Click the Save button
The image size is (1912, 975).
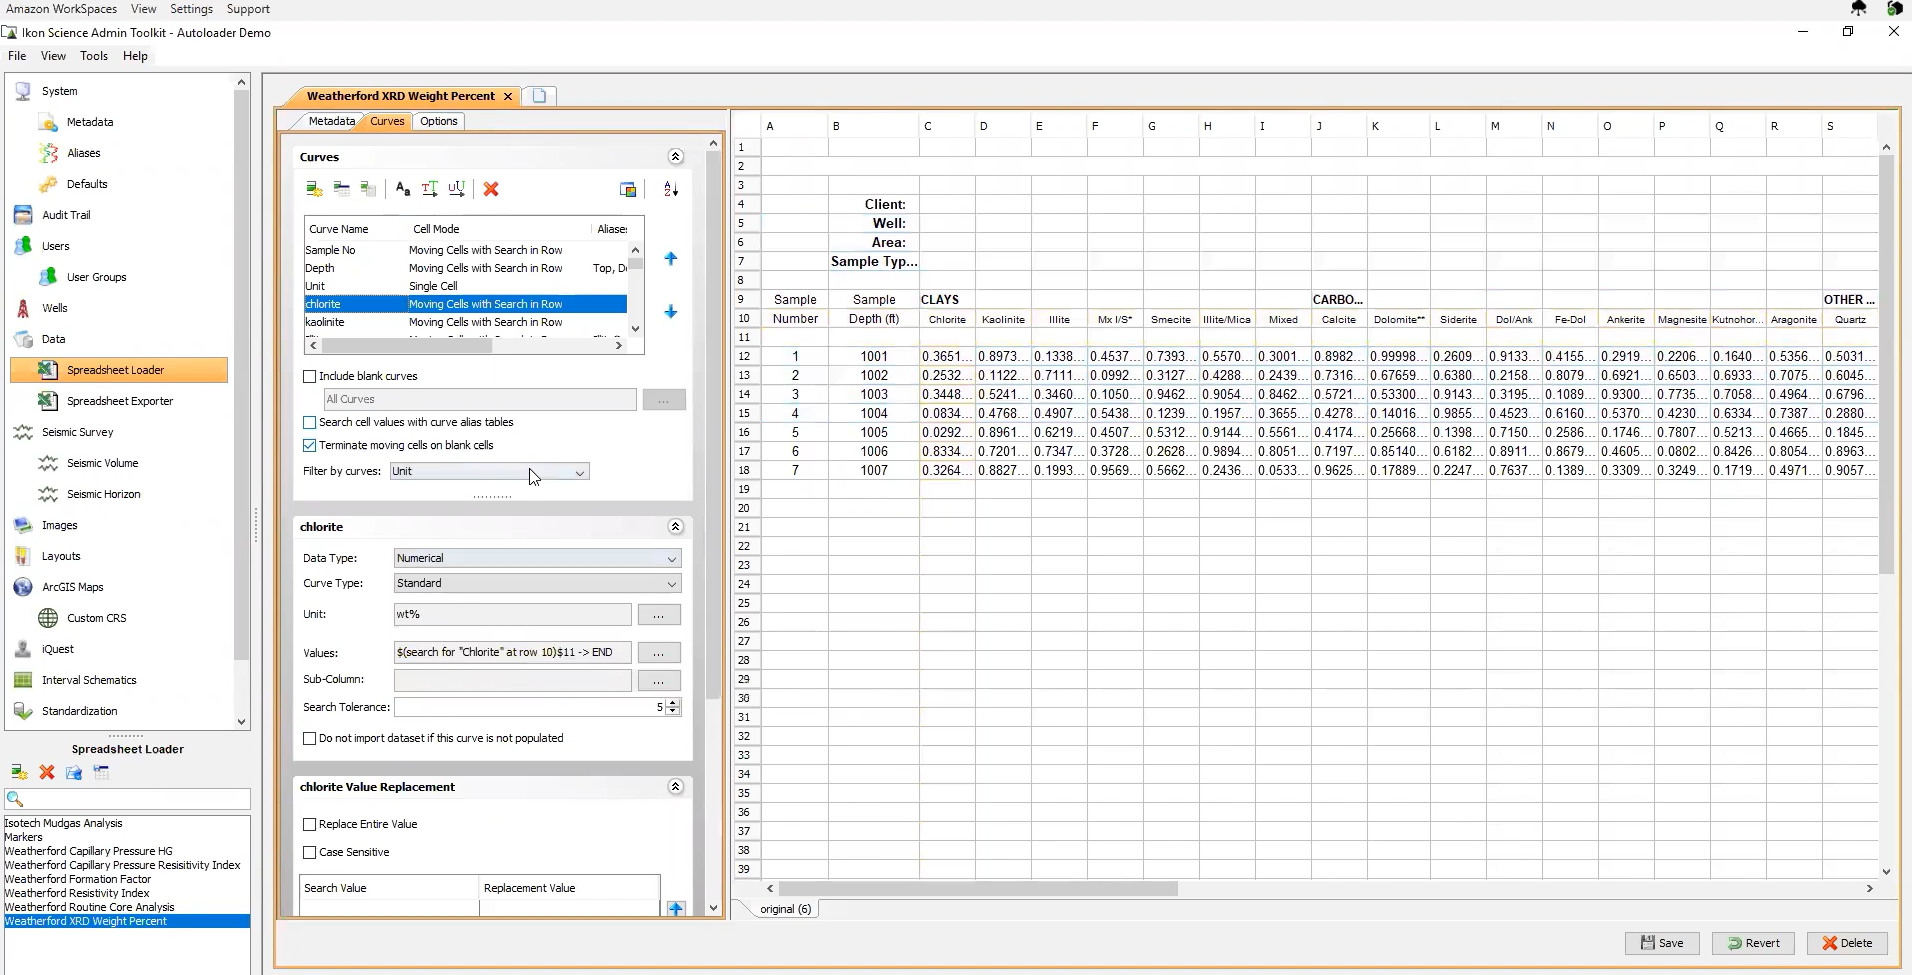click(1662, 943)
